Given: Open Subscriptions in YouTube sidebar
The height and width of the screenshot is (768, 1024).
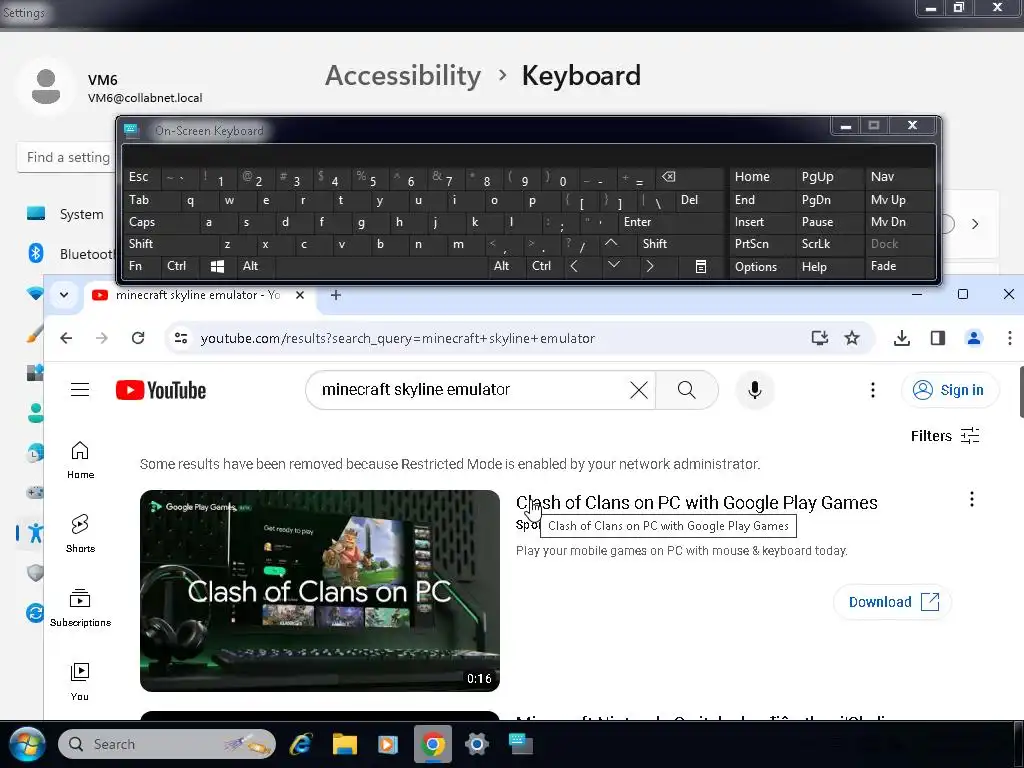Looking at the screenshot, I should [80, 608].
